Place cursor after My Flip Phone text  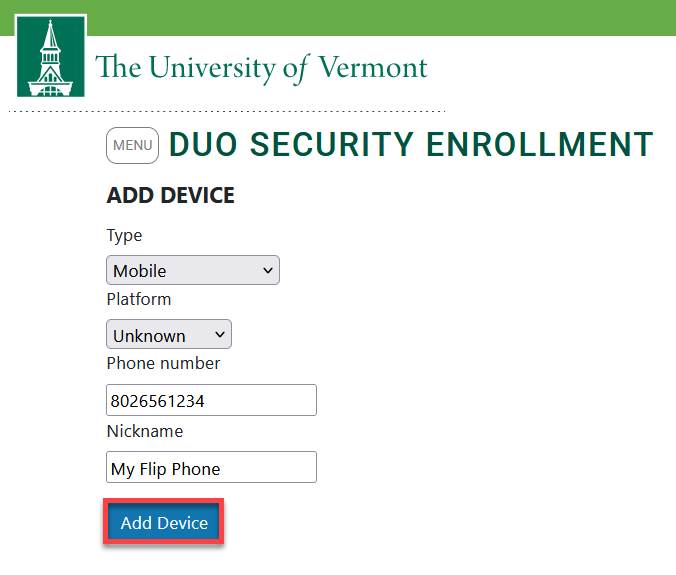coord(222,469)
